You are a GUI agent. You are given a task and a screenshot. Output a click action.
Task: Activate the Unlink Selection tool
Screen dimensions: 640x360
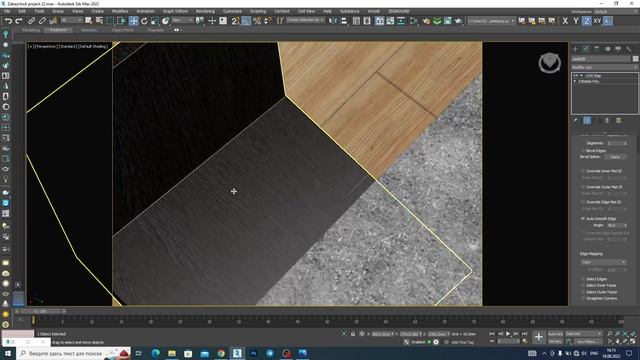click(42, 21)
